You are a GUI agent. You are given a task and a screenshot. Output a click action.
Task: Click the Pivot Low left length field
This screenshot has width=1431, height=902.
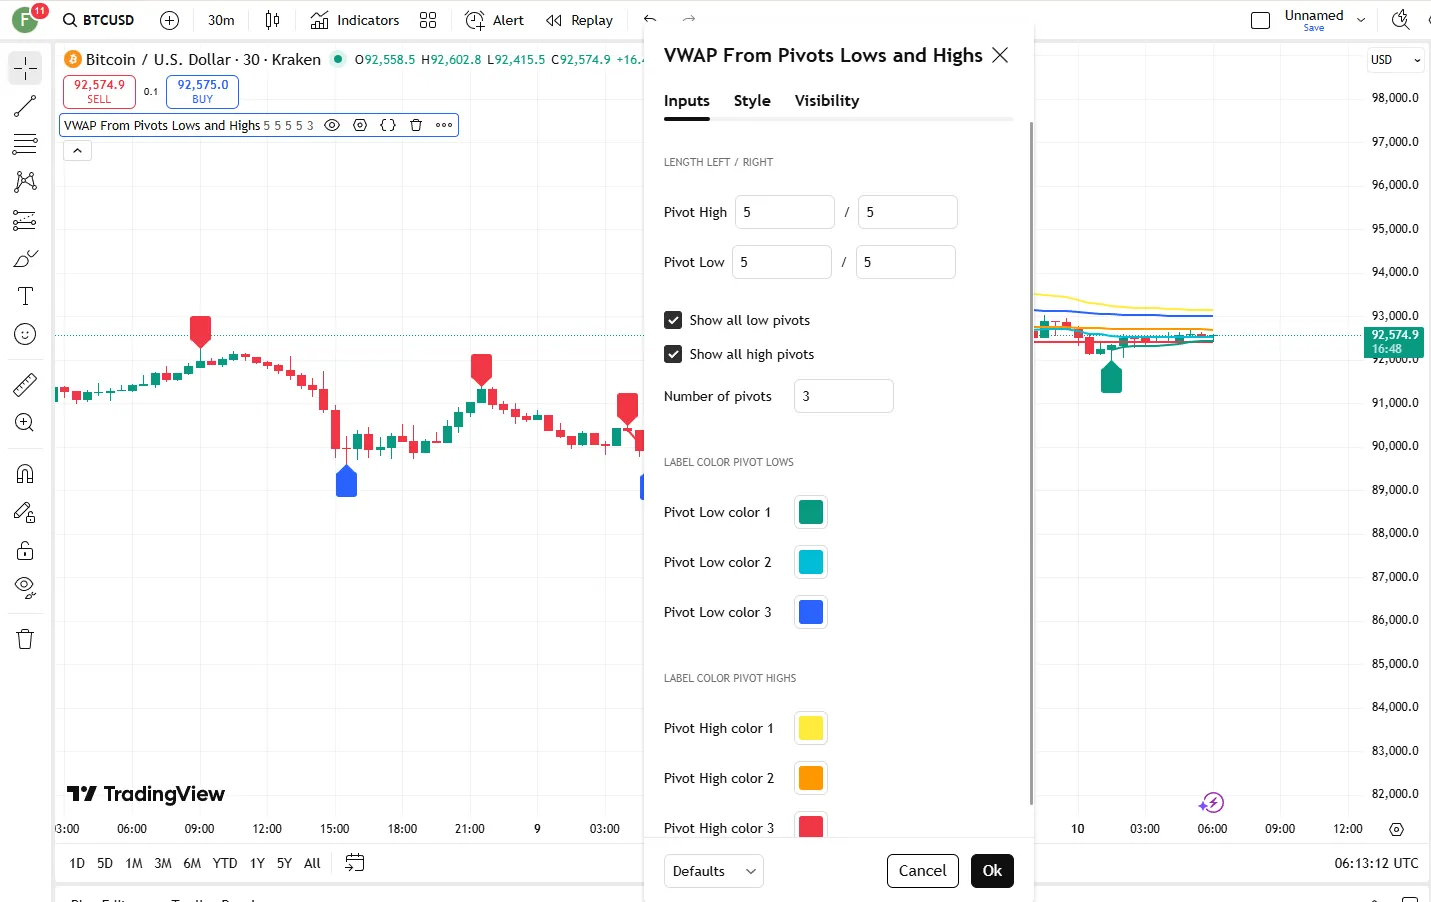tap(782, 262)
